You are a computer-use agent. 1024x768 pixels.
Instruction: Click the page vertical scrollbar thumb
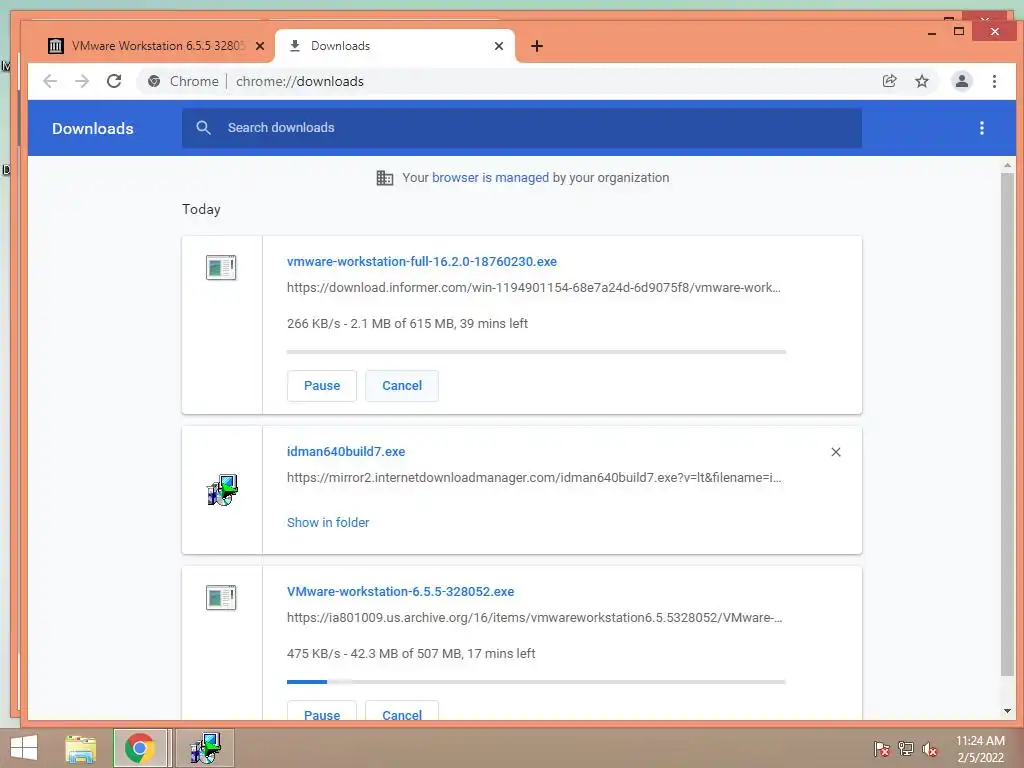point(1007,424)
